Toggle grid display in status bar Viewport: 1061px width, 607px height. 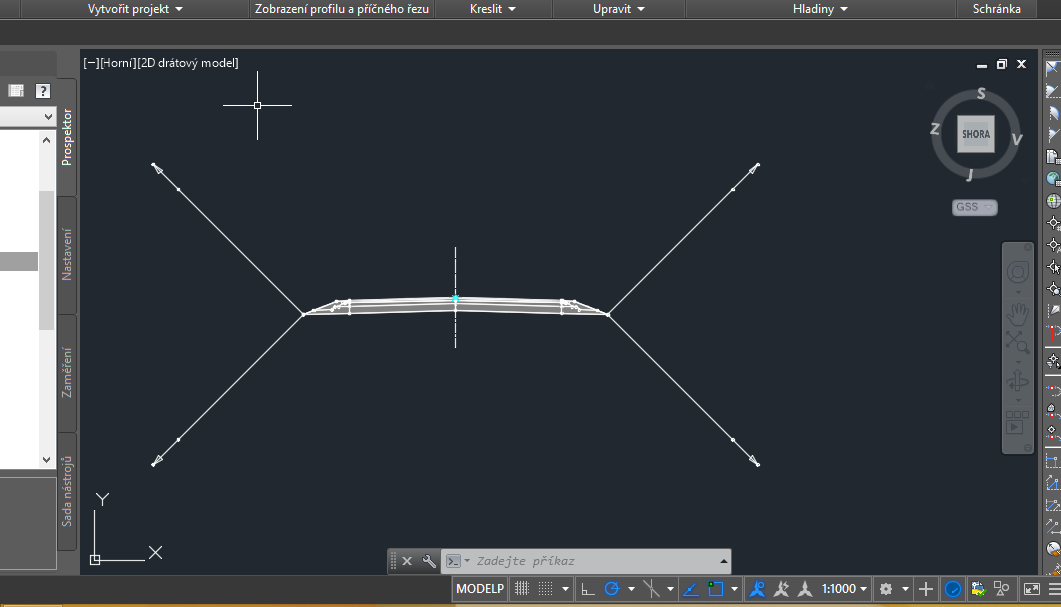pos(522,589)
